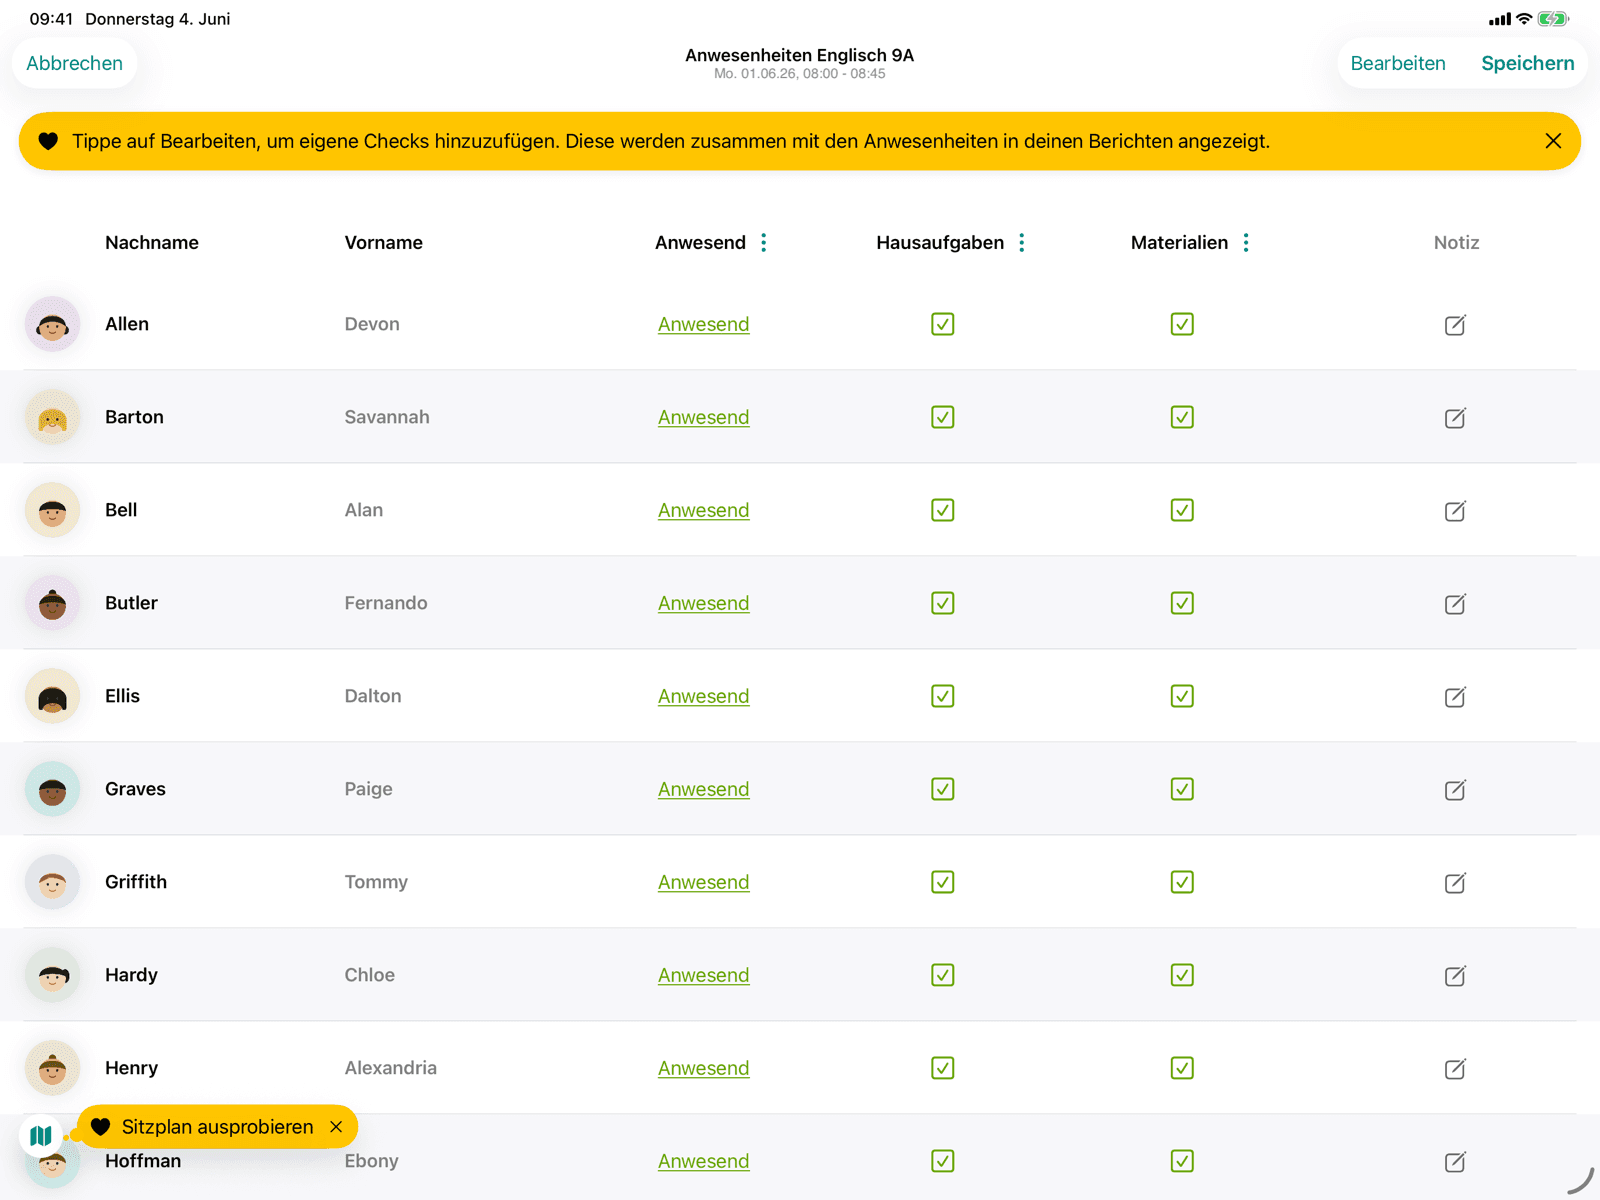
Task: Toggle Hausaufgaben checkbox for Ellis
Action: click(942, 696)
